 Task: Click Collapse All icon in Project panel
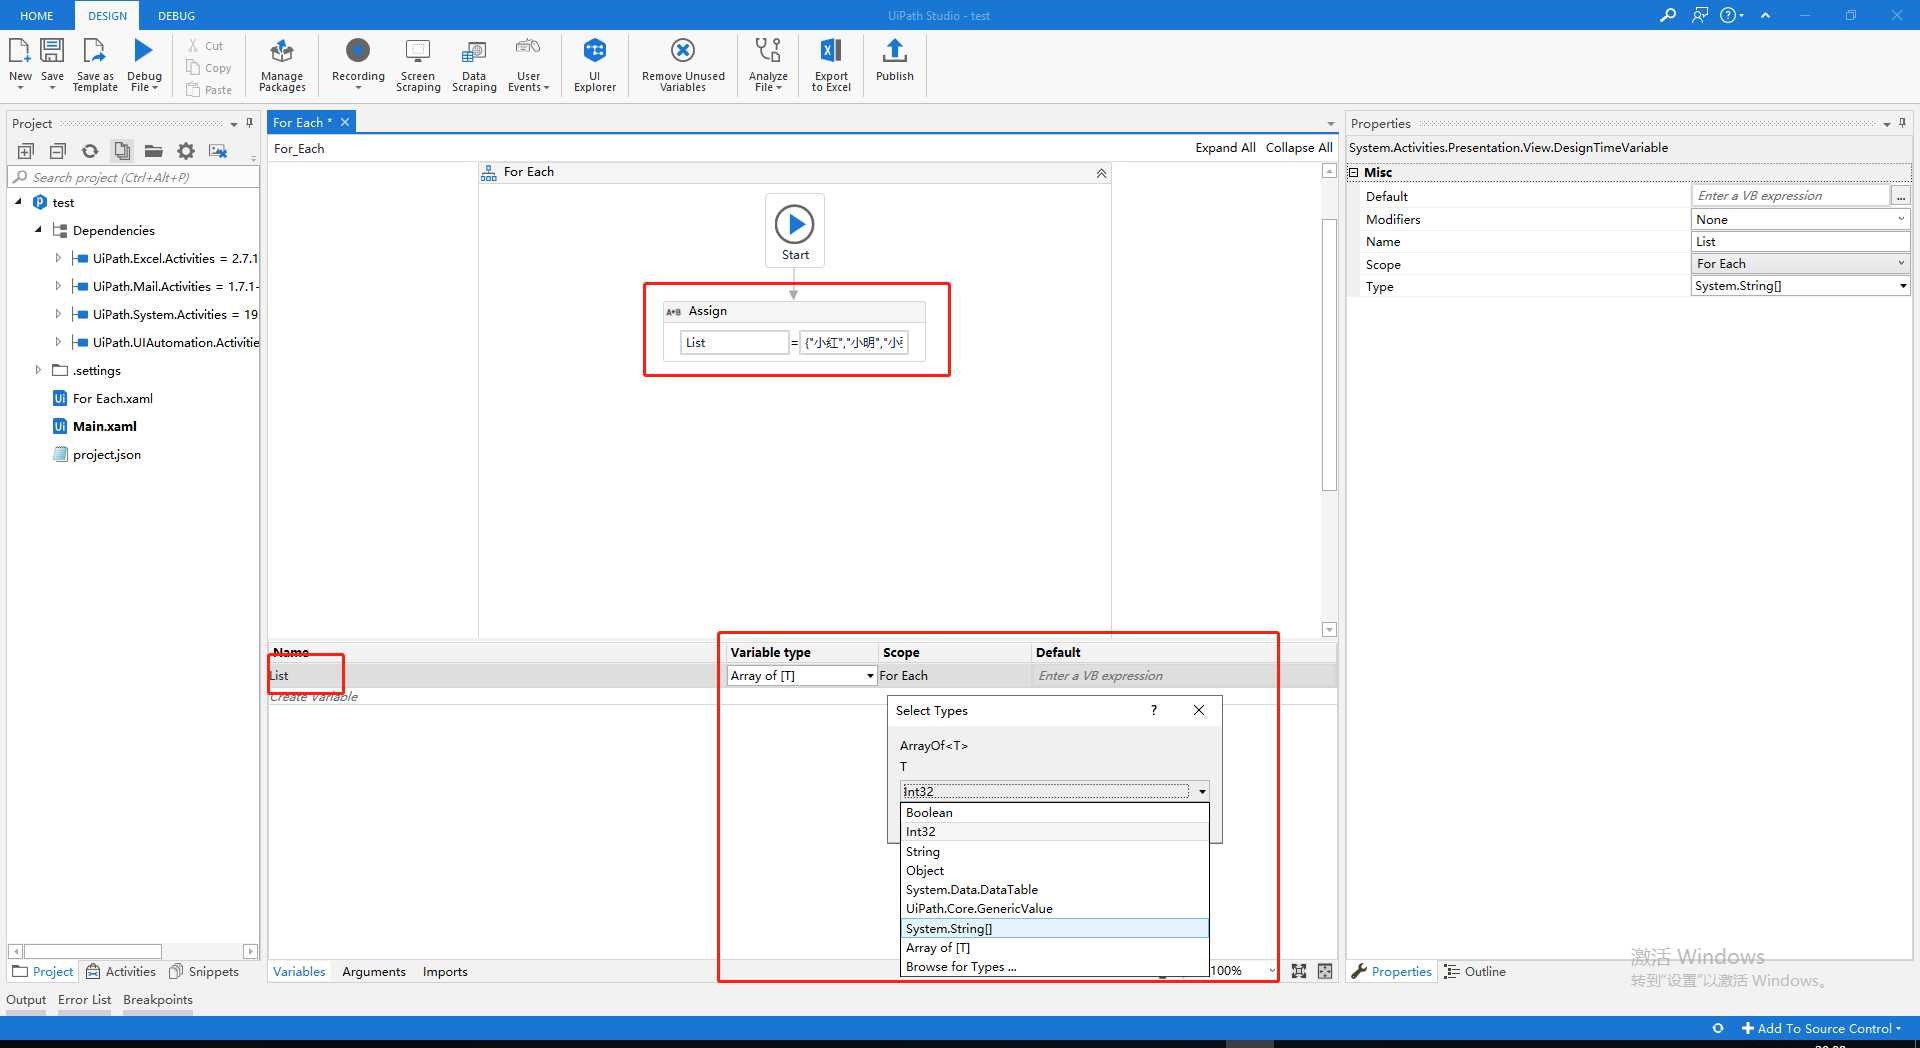coord(58,151)
